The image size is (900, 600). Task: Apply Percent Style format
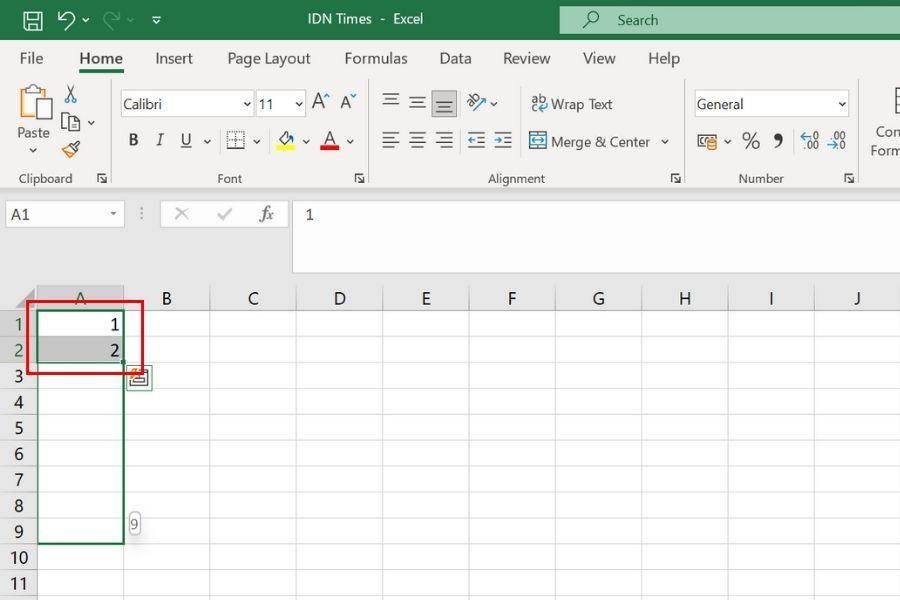(x=751, y=141)
